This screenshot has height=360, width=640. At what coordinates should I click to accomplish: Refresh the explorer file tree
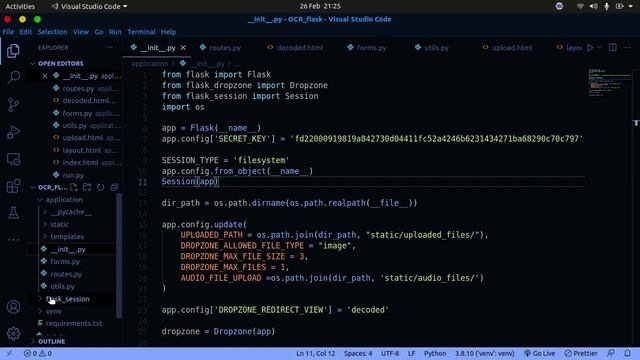(x=100, y=187)
